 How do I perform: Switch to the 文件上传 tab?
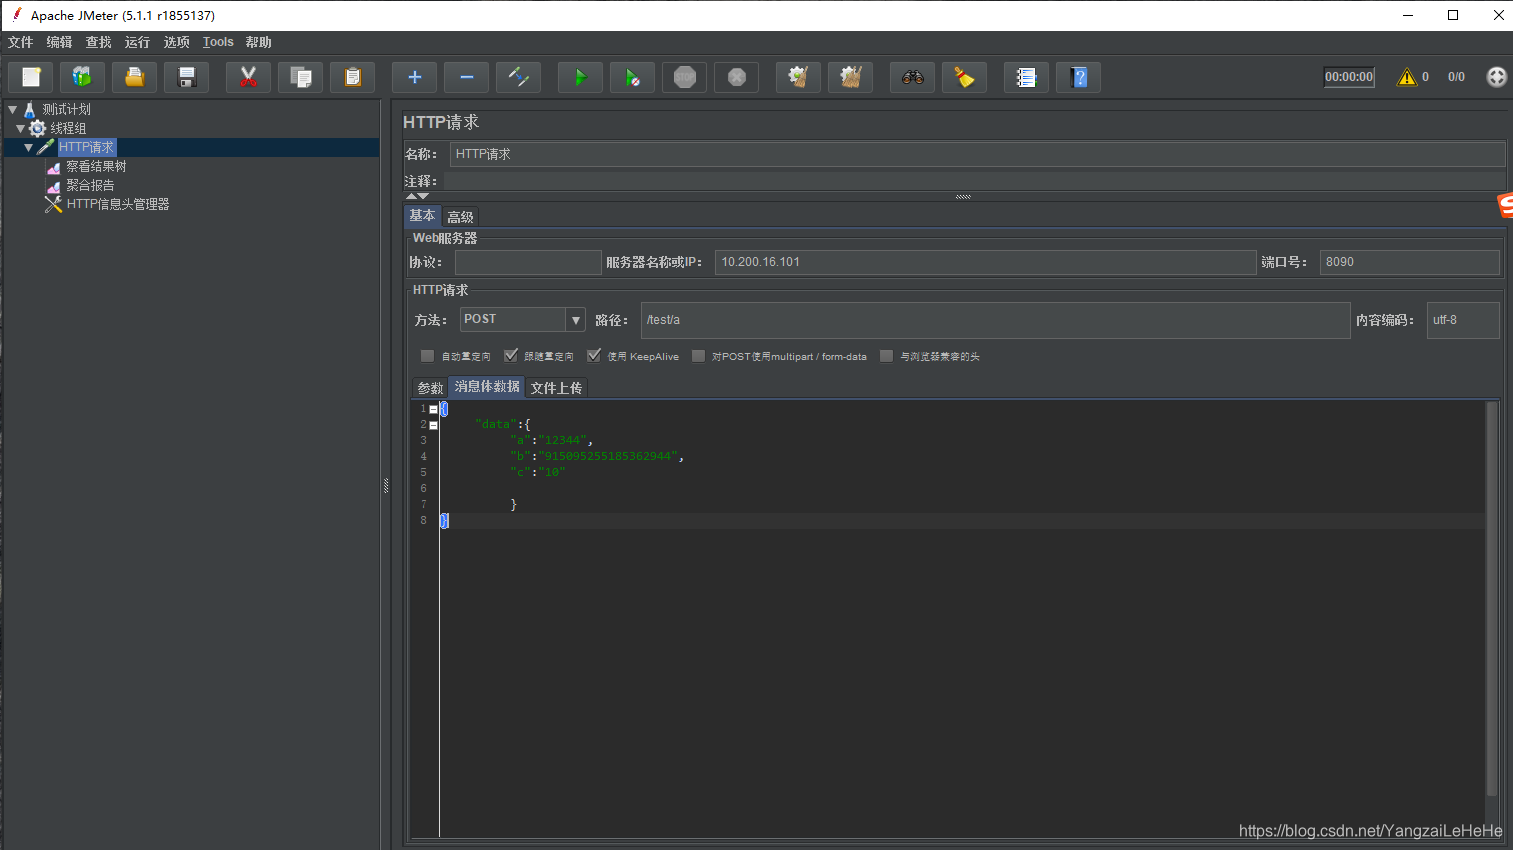pyautogui.click(x=556, y=388)
